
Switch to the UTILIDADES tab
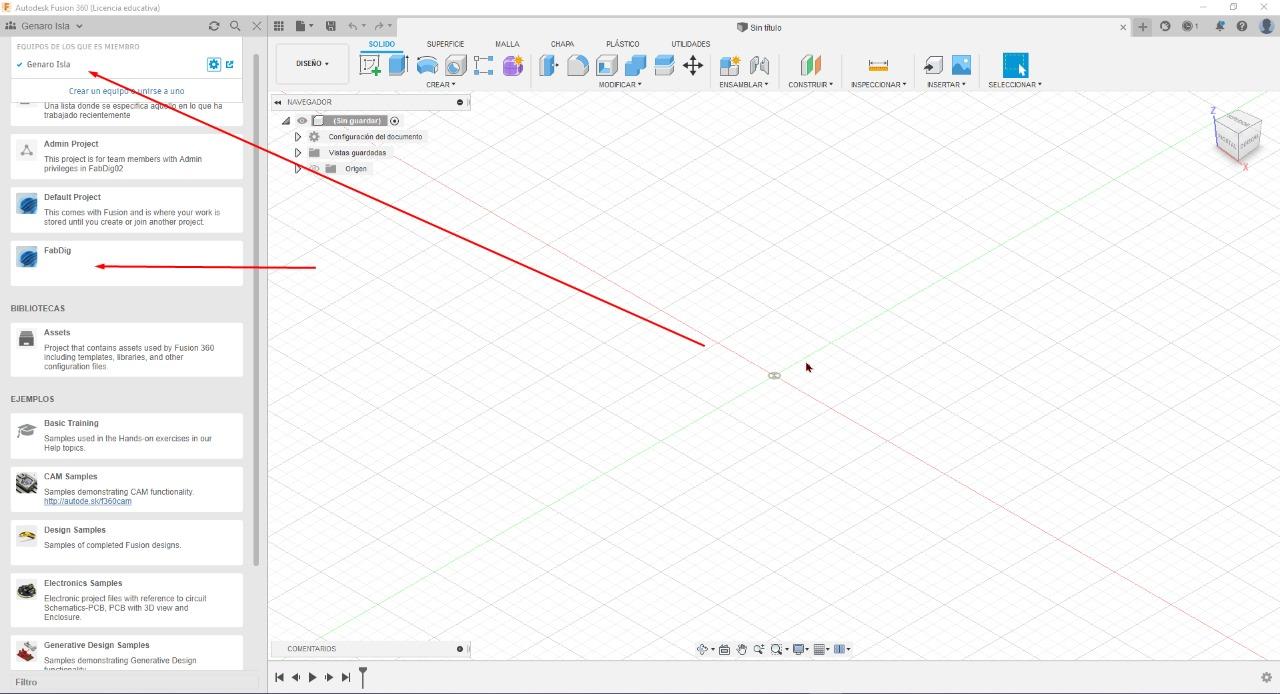(x=690, y=44)
